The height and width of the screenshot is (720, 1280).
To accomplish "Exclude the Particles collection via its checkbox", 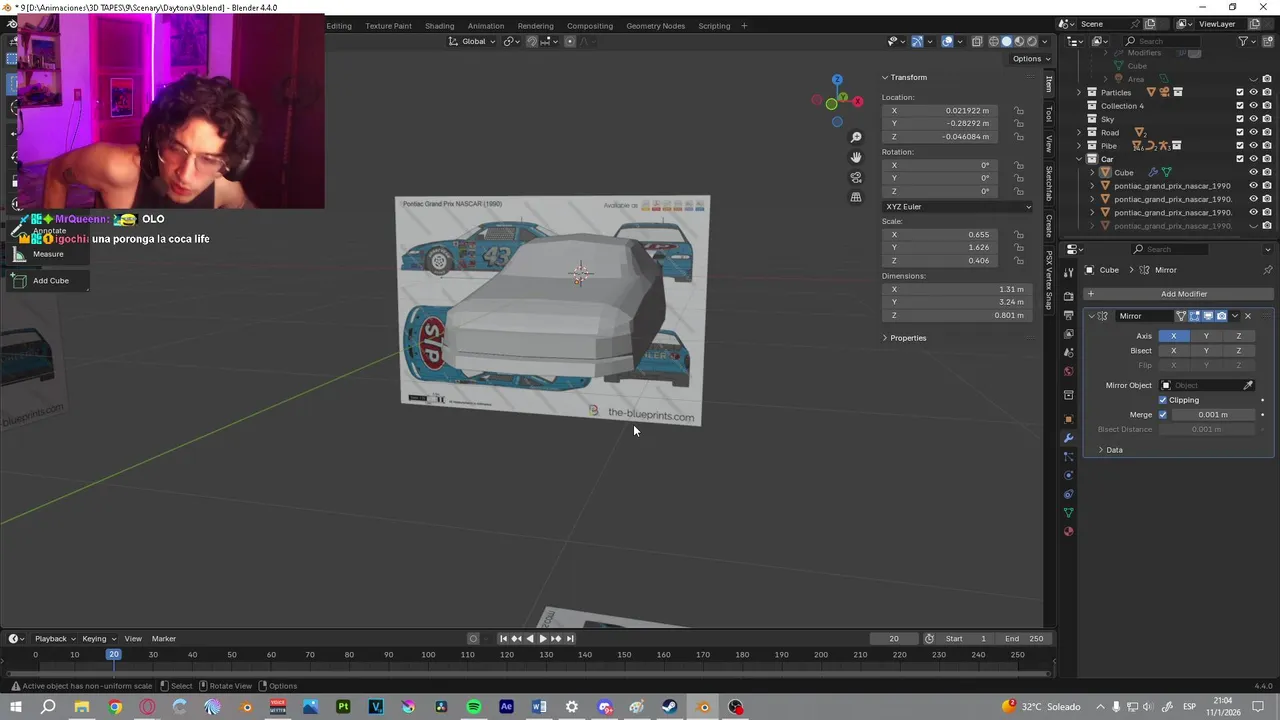I will click(x=1240, y=92).
